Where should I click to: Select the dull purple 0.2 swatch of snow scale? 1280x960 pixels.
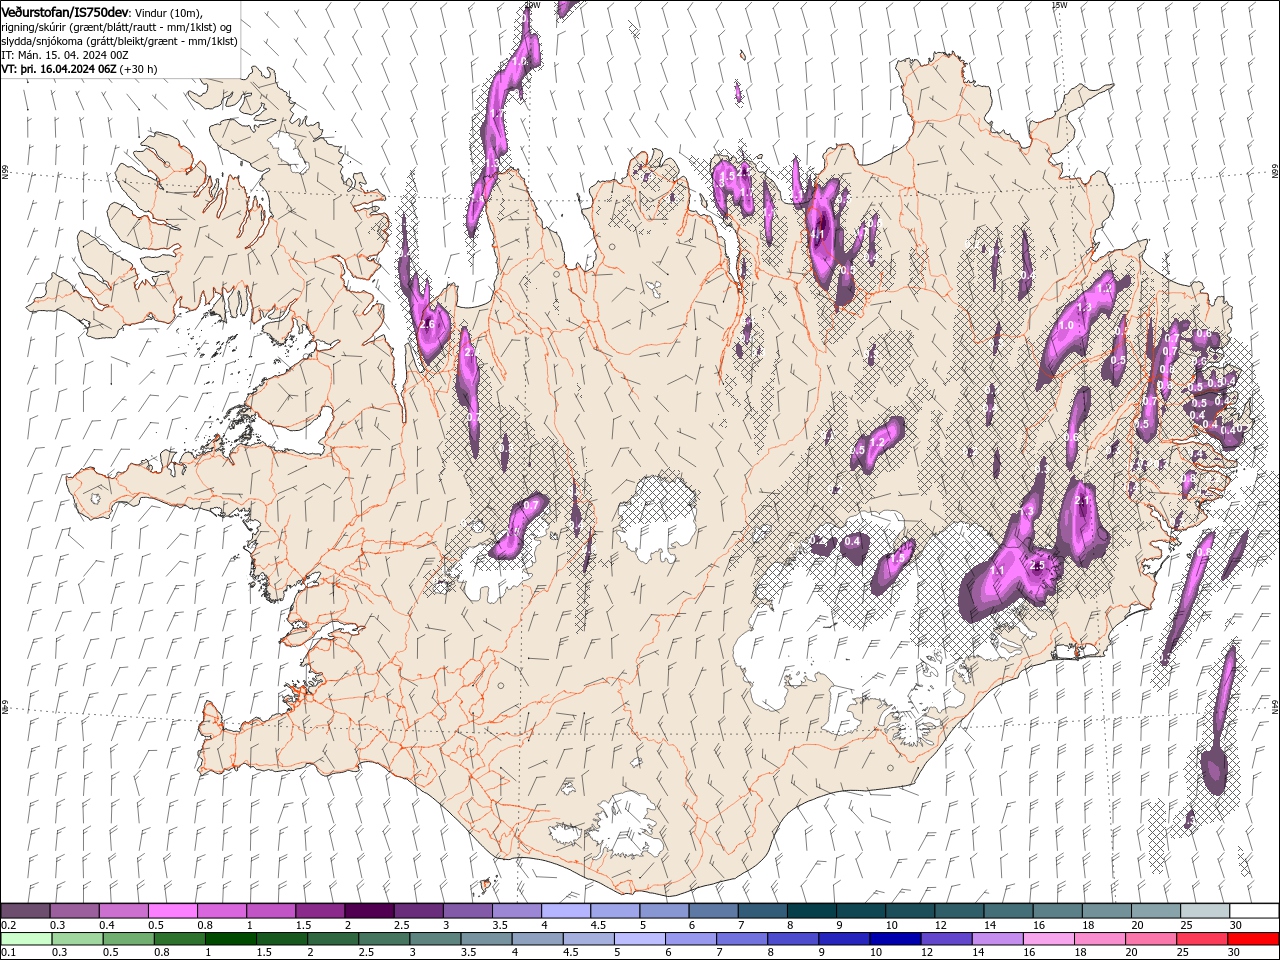(x=25, y=911)
